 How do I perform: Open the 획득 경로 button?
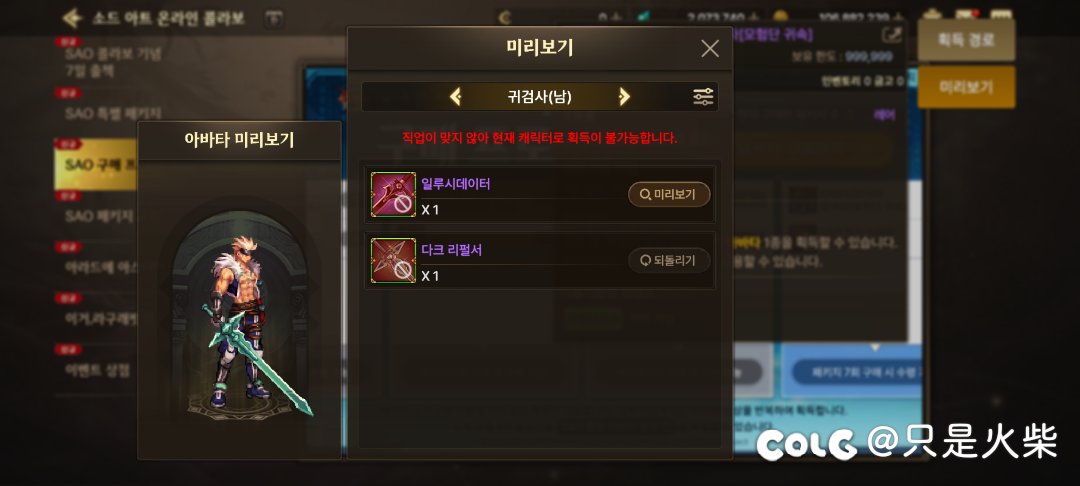(966, 40)
